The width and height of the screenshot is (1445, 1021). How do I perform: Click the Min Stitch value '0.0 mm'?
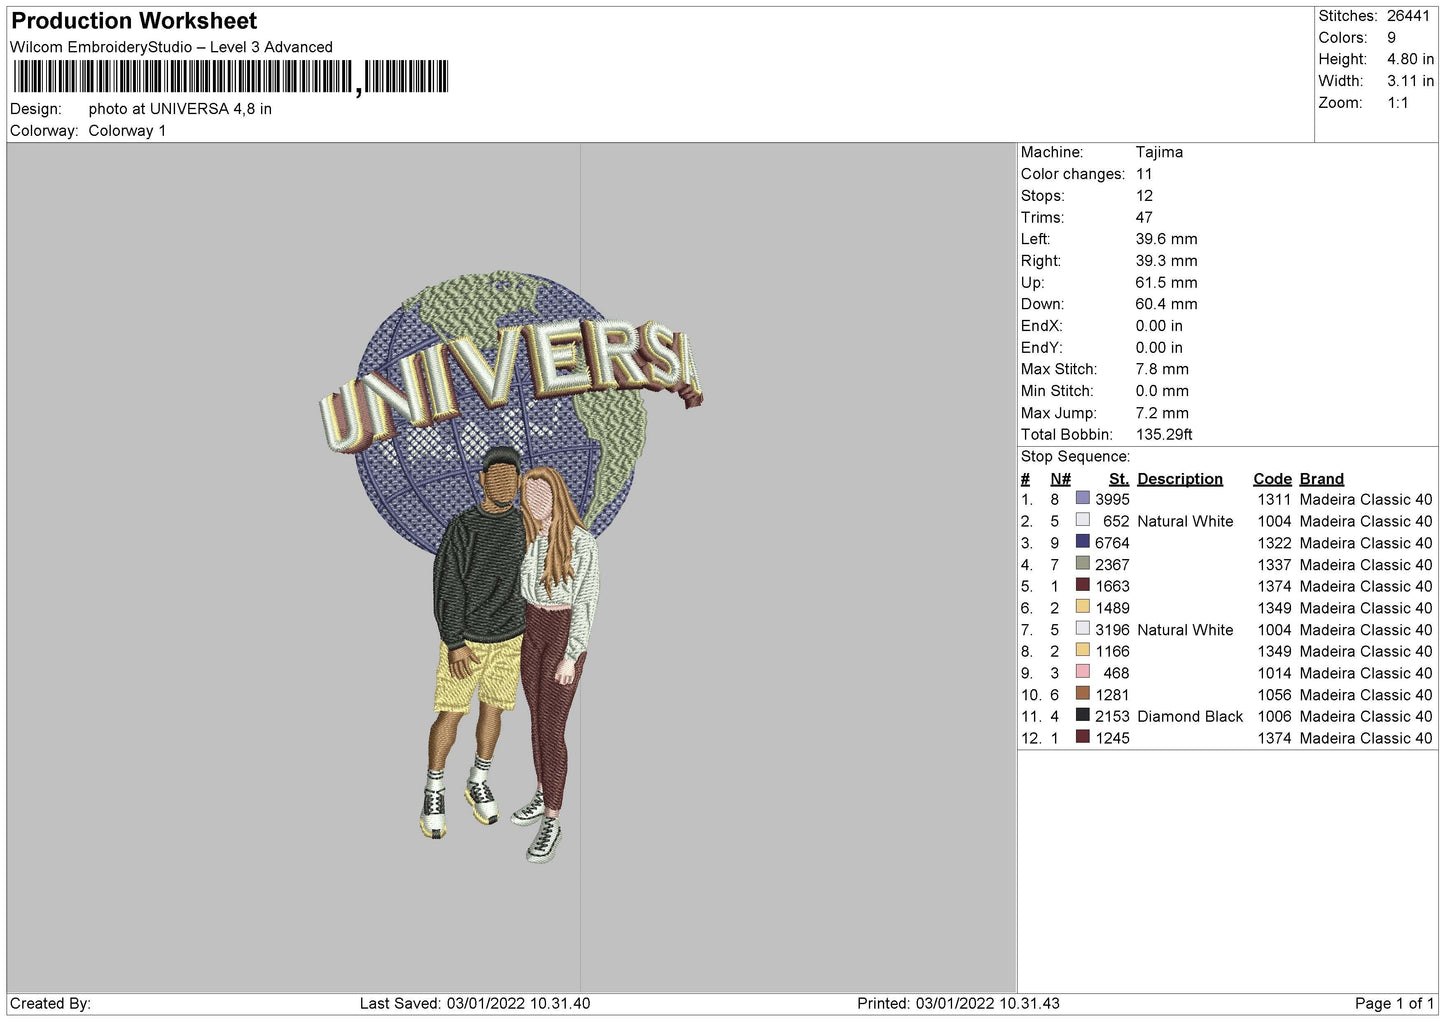[1162, 391]
